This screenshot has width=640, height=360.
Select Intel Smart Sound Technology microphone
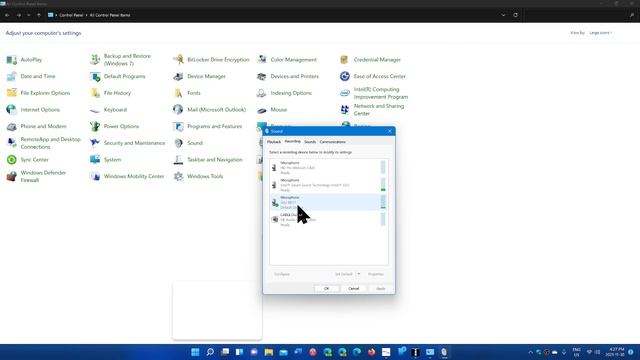click(329, 185)
